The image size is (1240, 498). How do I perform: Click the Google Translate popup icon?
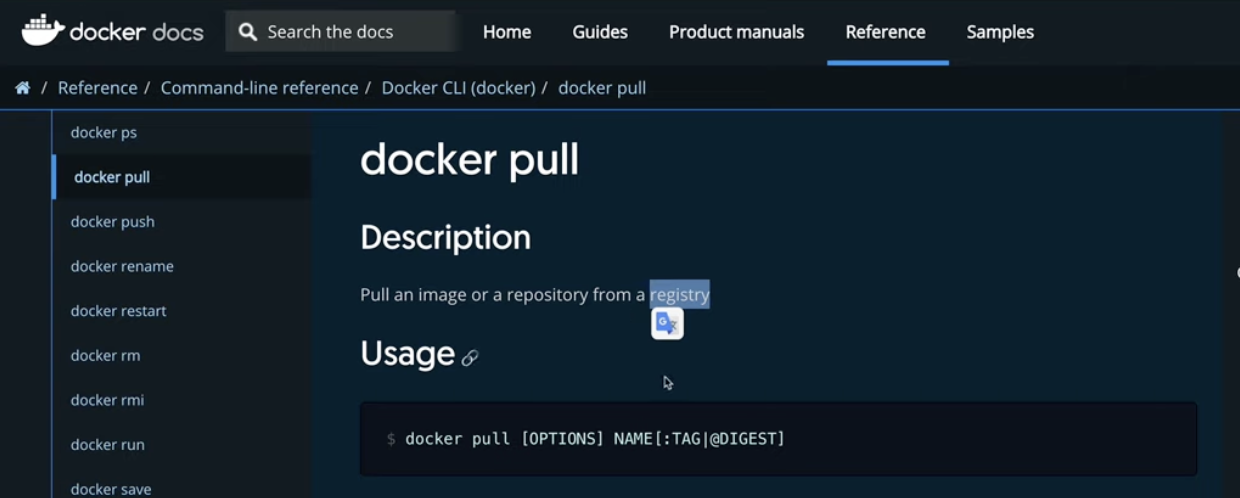pos(667,323)
